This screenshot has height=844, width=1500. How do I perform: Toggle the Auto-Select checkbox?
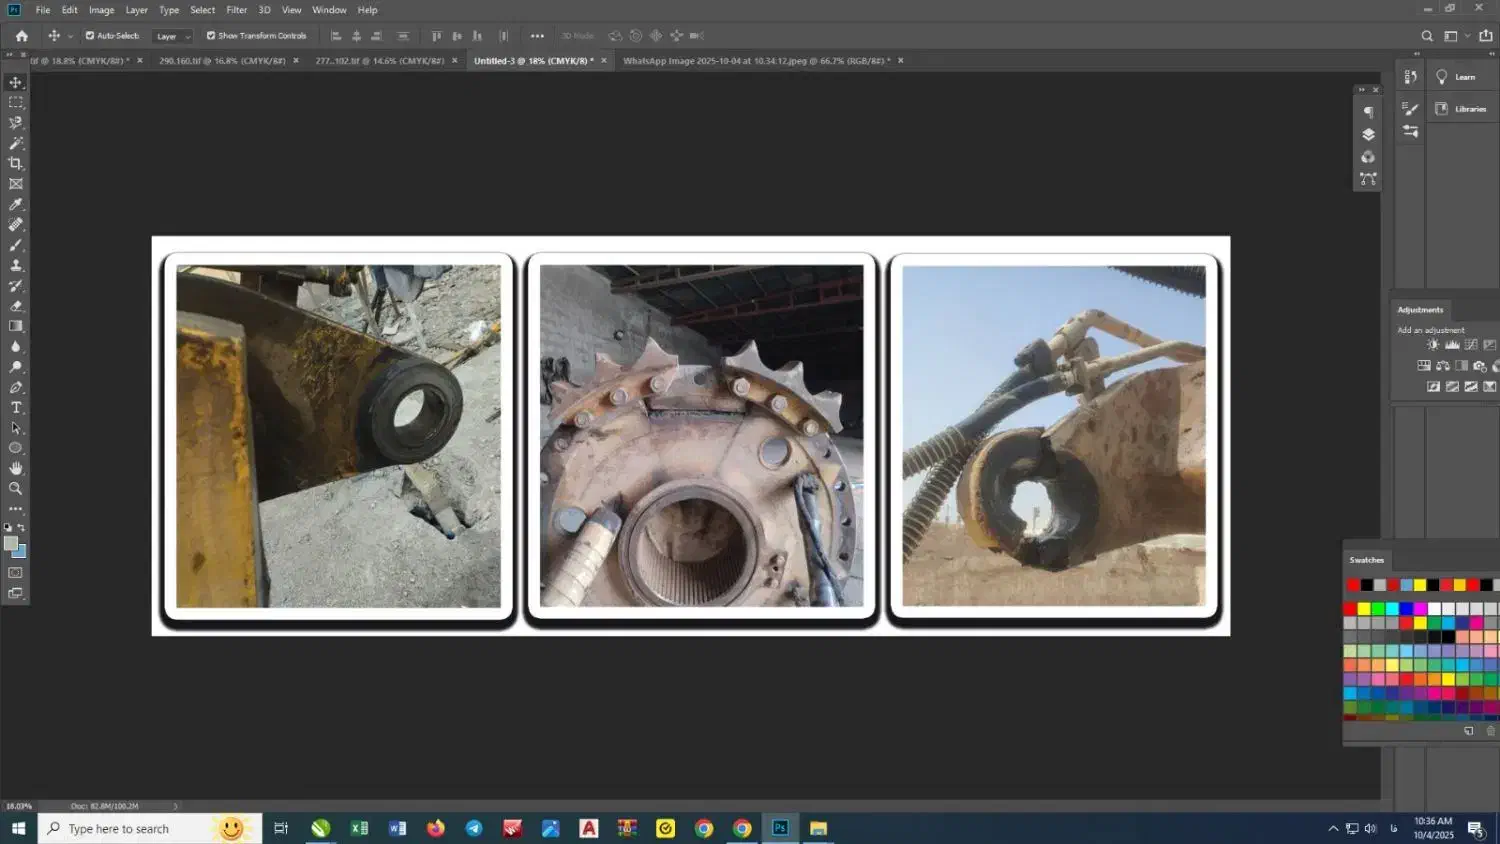[x=90, y=36]
